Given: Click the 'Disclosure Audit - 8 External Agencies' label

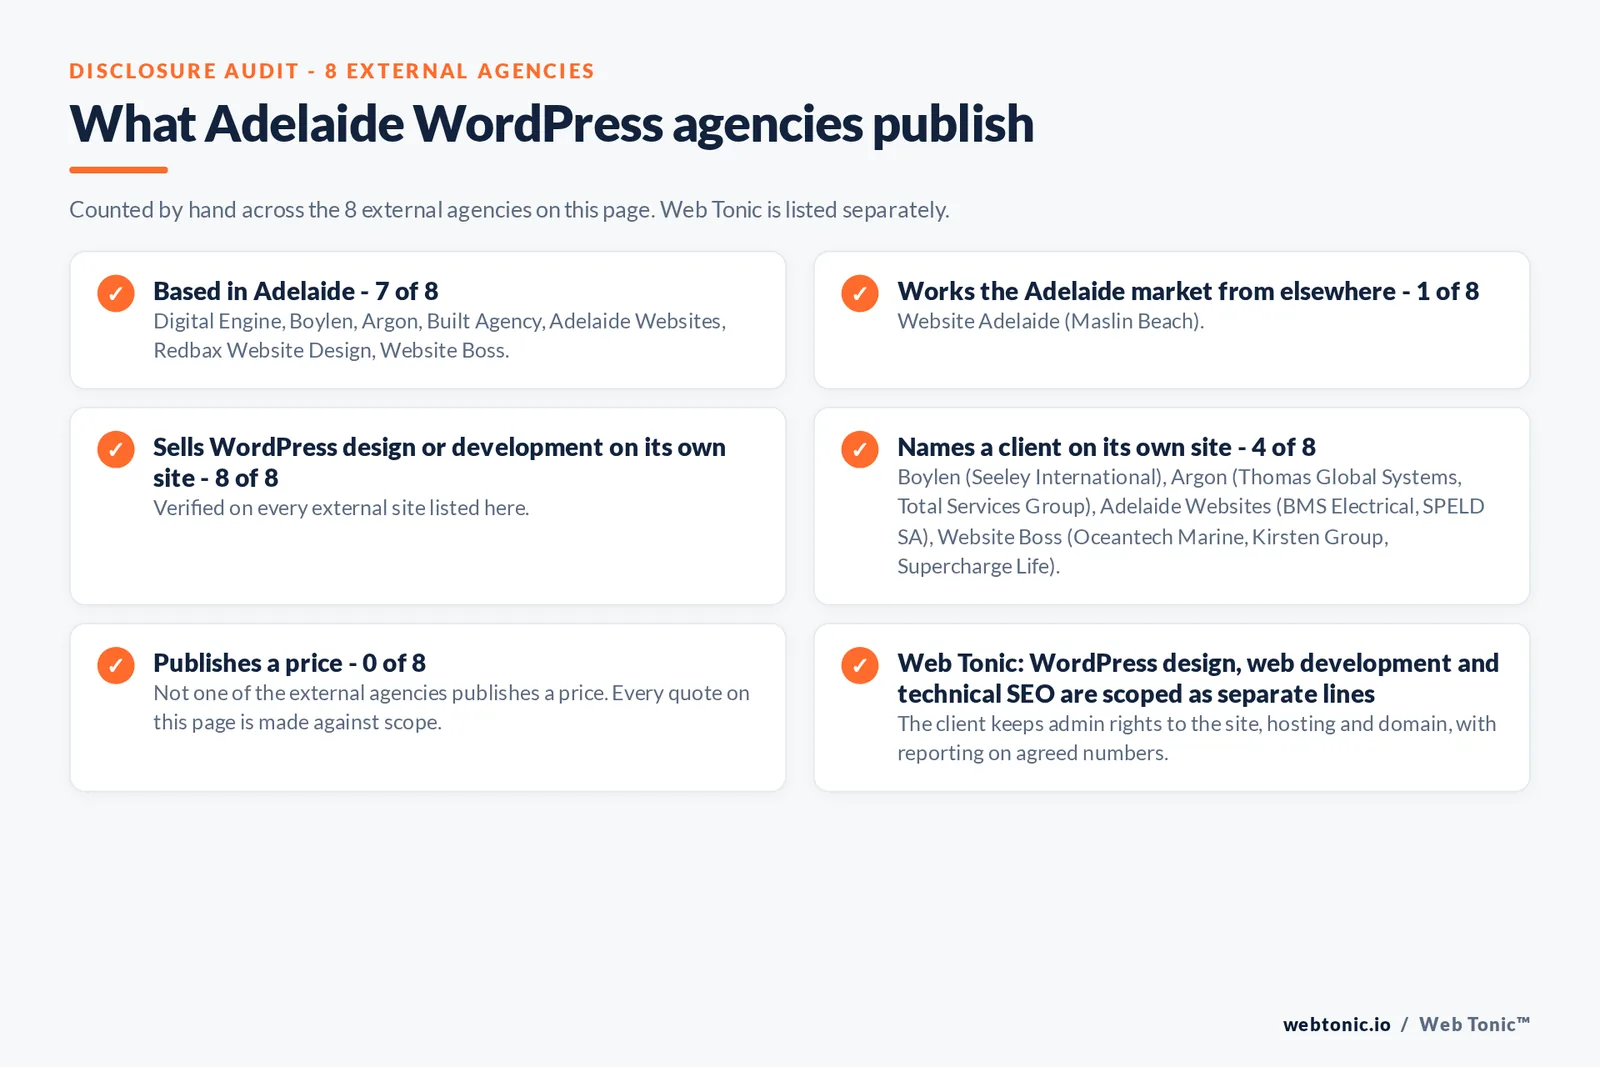Looking at the screenshot, I should tap(332, 71).
